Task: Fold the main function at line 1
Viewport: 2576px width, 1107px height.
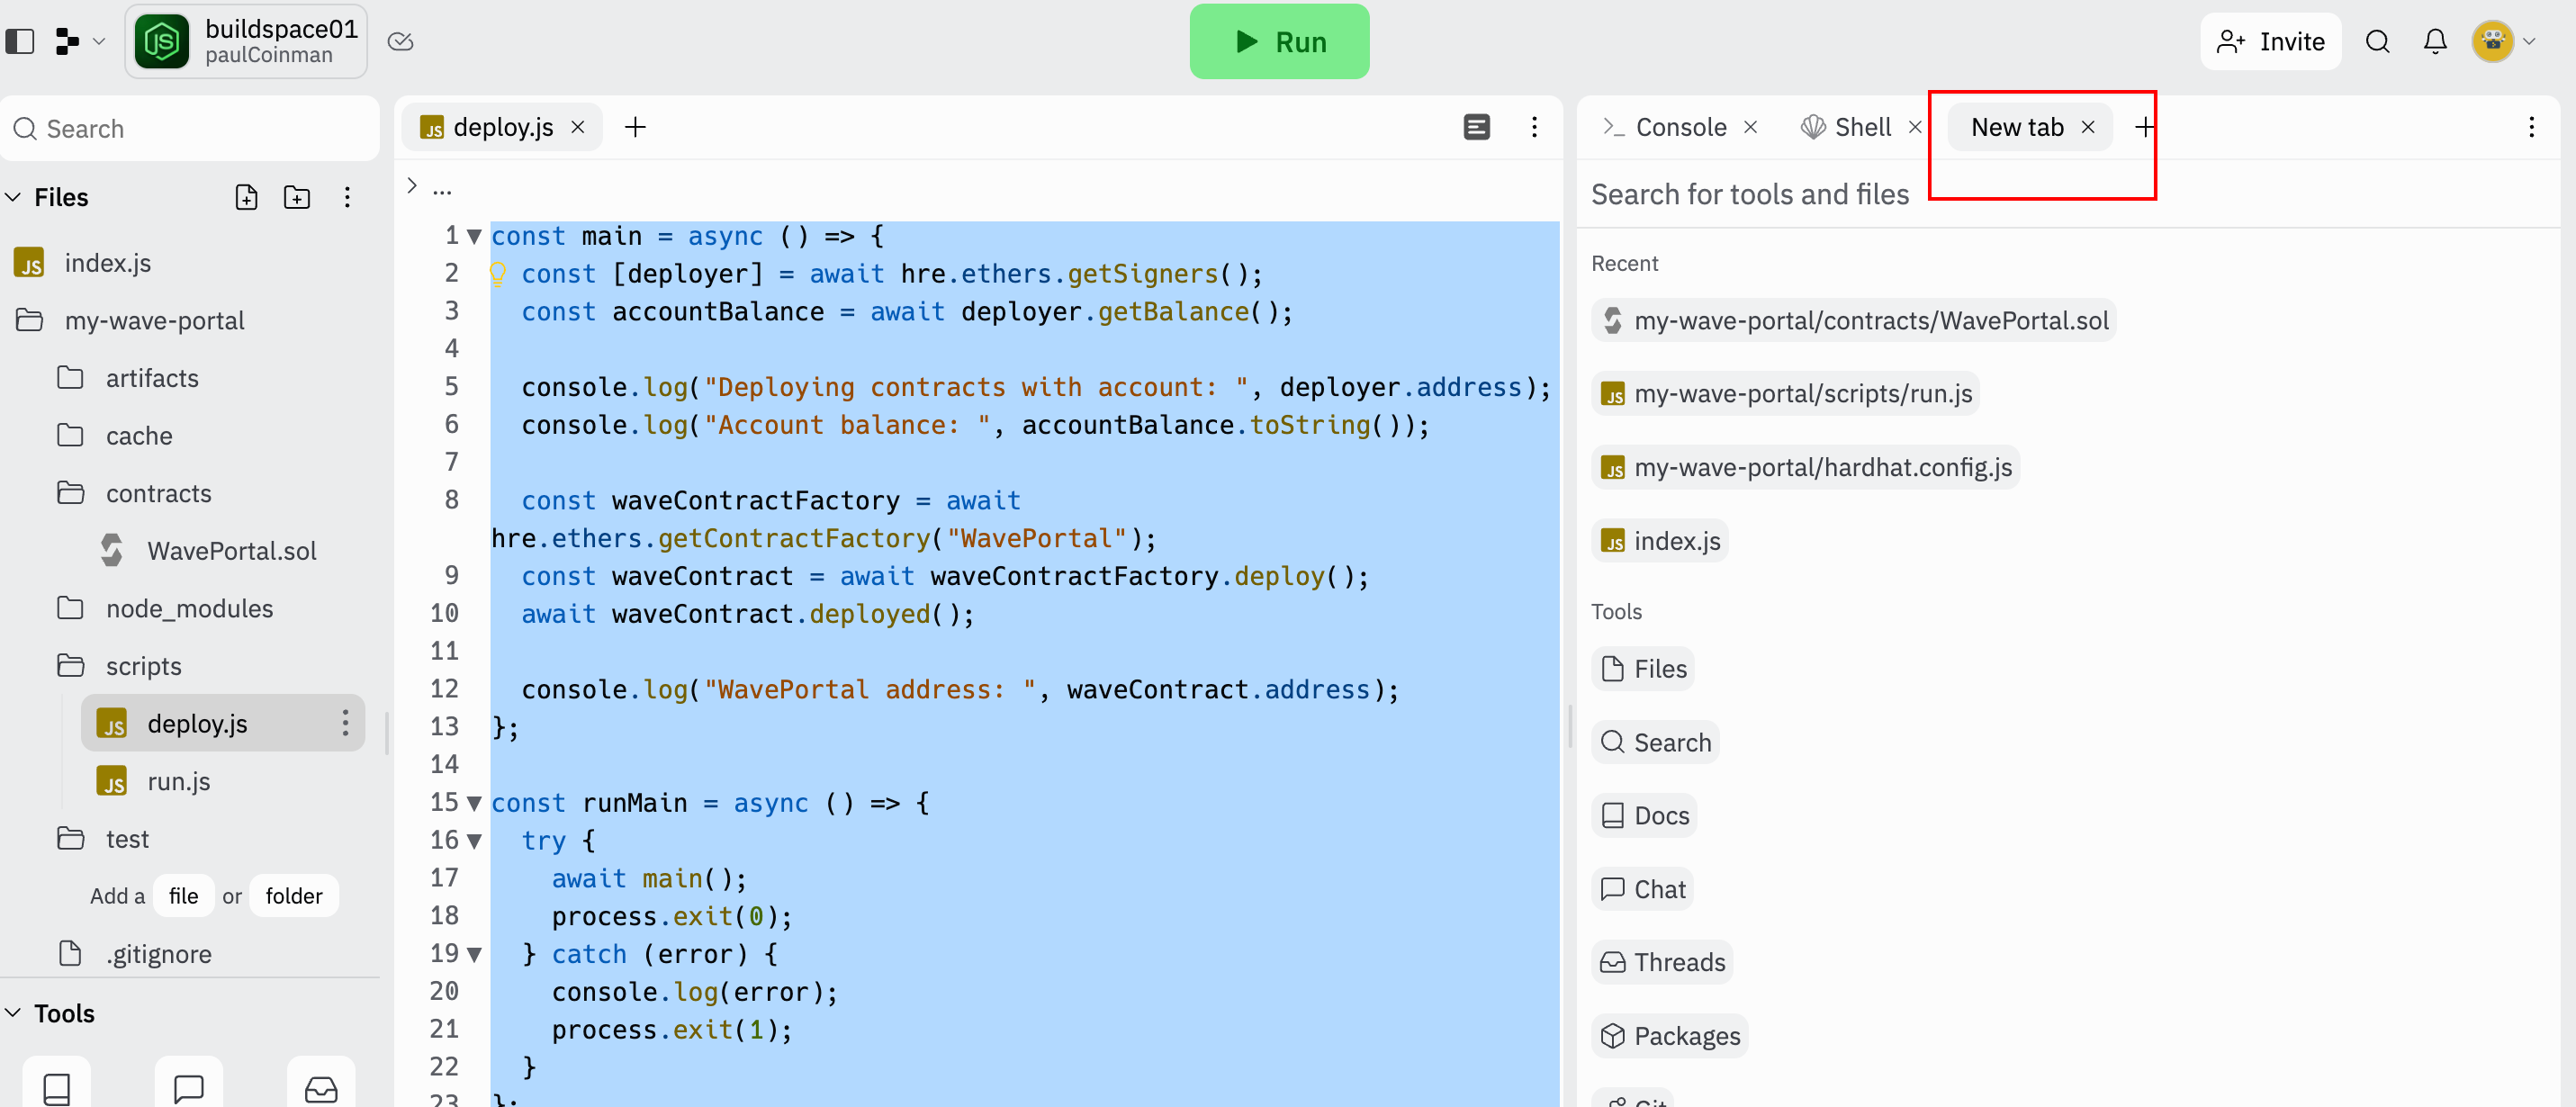Action: coord(475,236)
